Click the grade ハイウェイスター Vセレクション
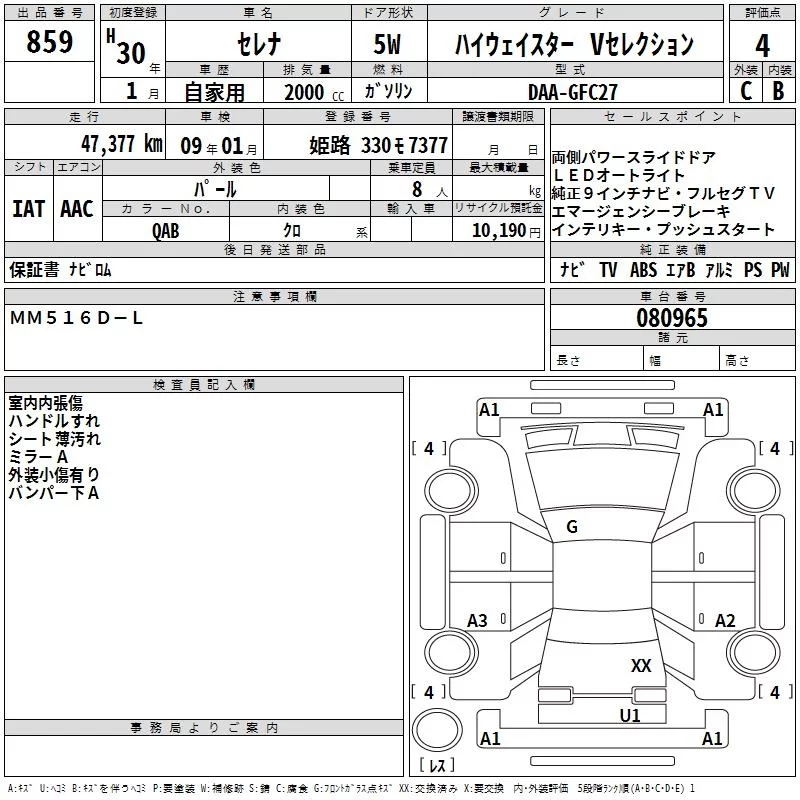The image size is (800, 800). click(574, 44)
